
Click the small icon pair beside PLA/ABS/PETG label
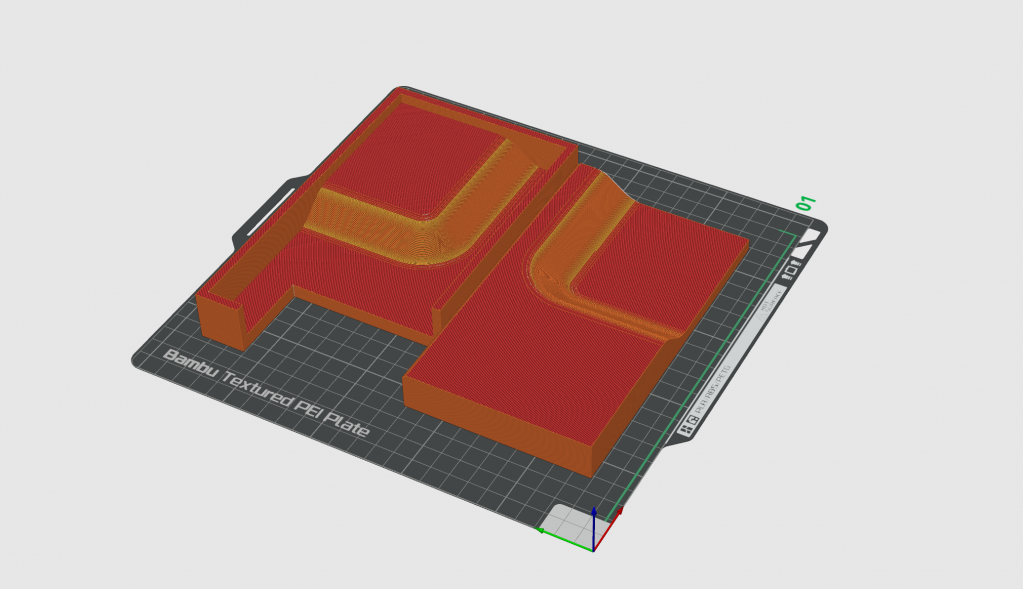pos(689,428)
